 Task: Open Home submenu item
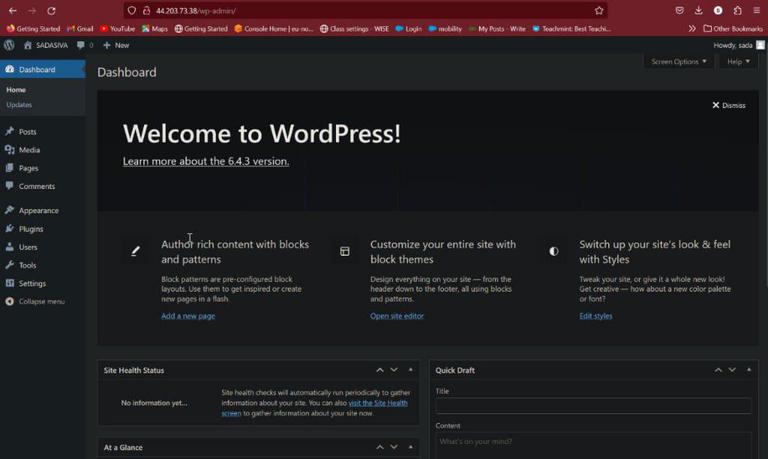pos(16,90)
